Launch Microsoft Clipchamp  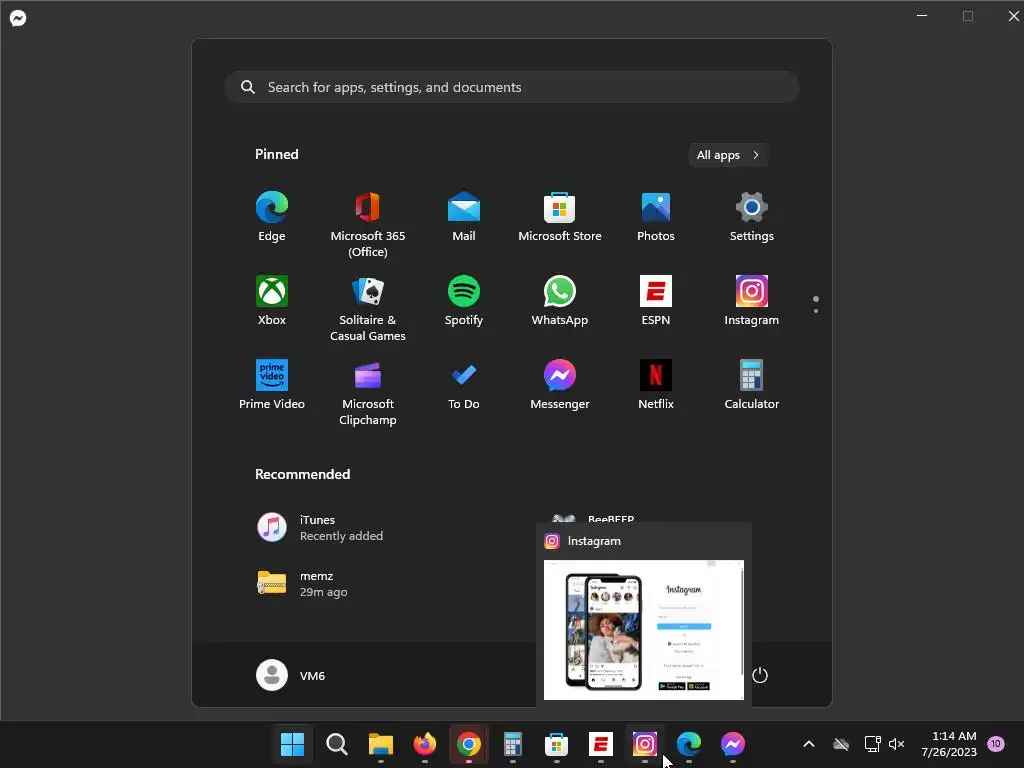(368, 392)
